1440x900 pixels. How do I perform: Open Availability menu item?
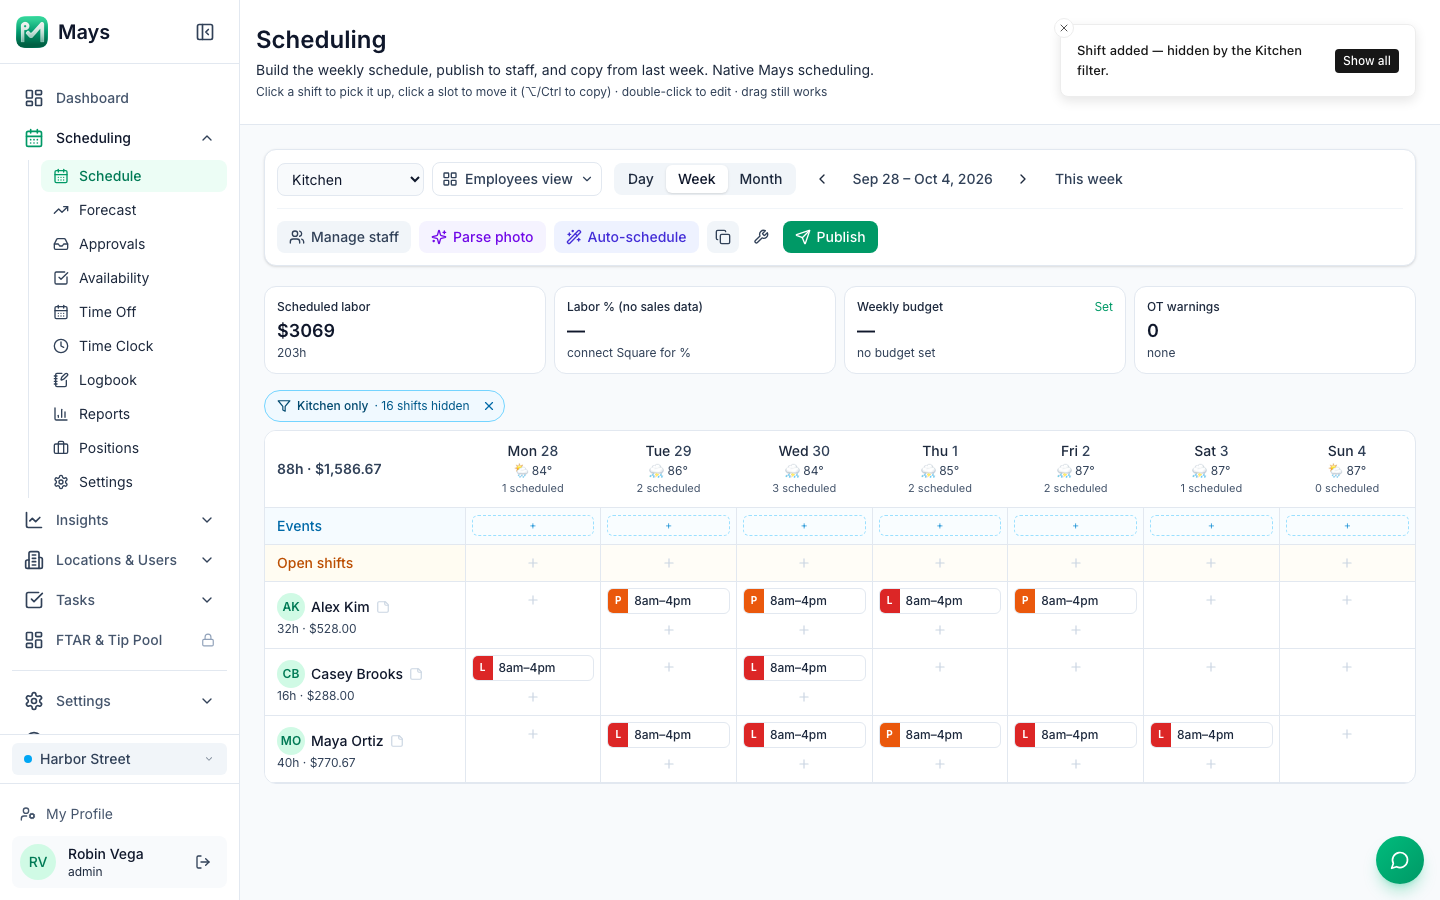click(x=134, y=278)
